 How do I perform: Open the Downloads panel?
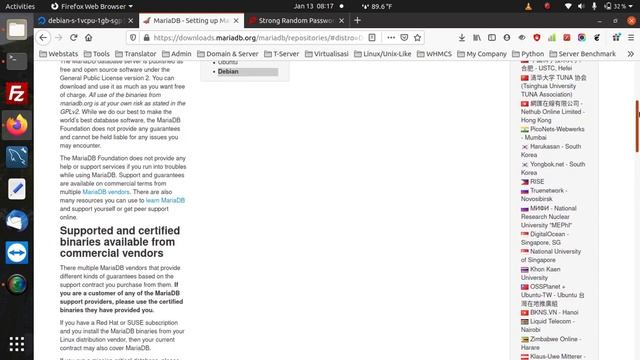pos(462,38)
